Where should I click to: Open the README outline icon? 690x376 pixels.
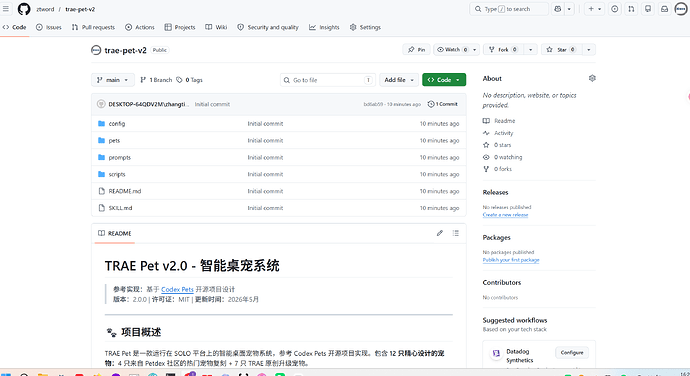tap(456, 233)
